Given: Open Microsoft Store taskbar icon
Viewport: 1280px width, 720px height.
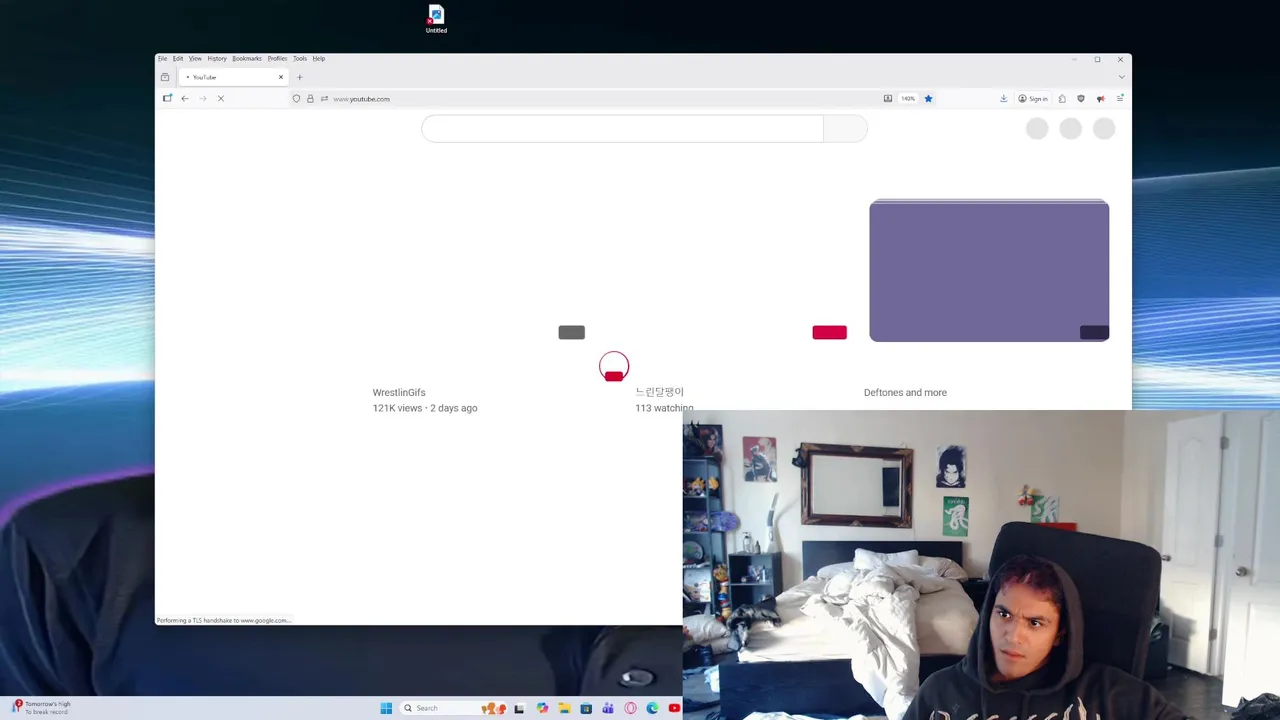Looking at the screenshot, I should coord(586,708).
